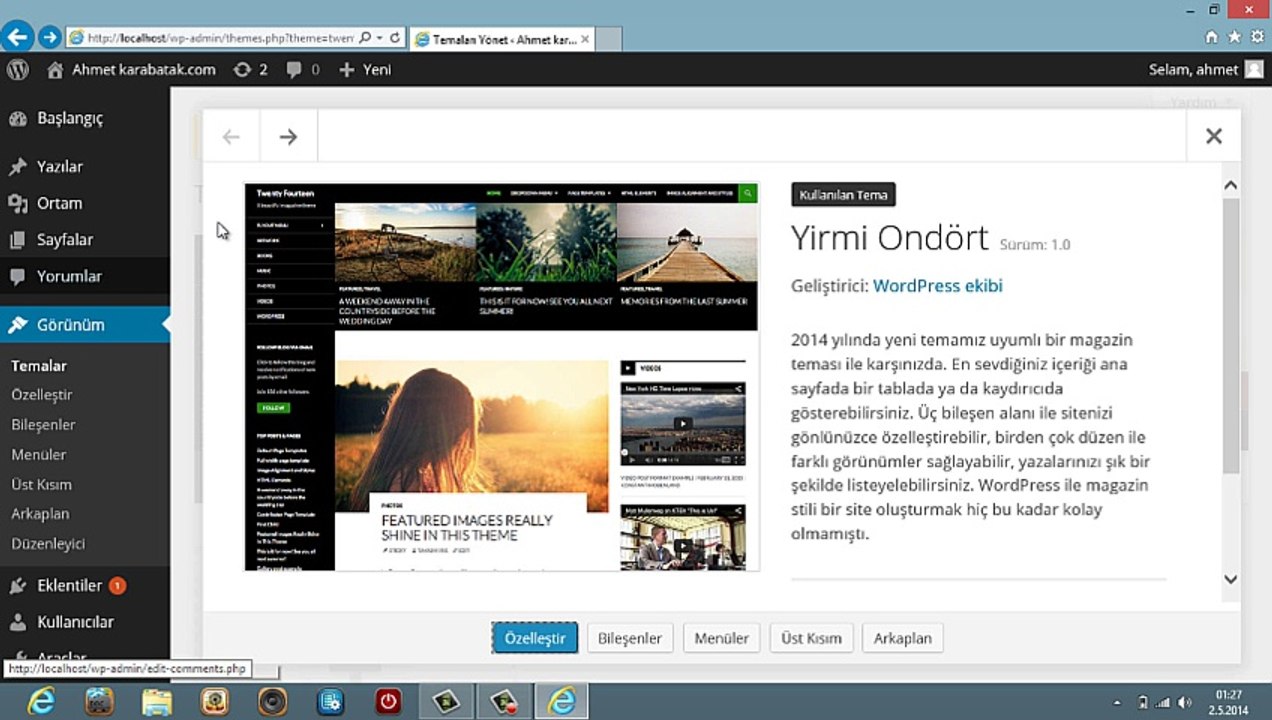Click the Twenty Fourteen theme screenshot
The width and height of the screenshot is (1272, 720).
point(502,377)
